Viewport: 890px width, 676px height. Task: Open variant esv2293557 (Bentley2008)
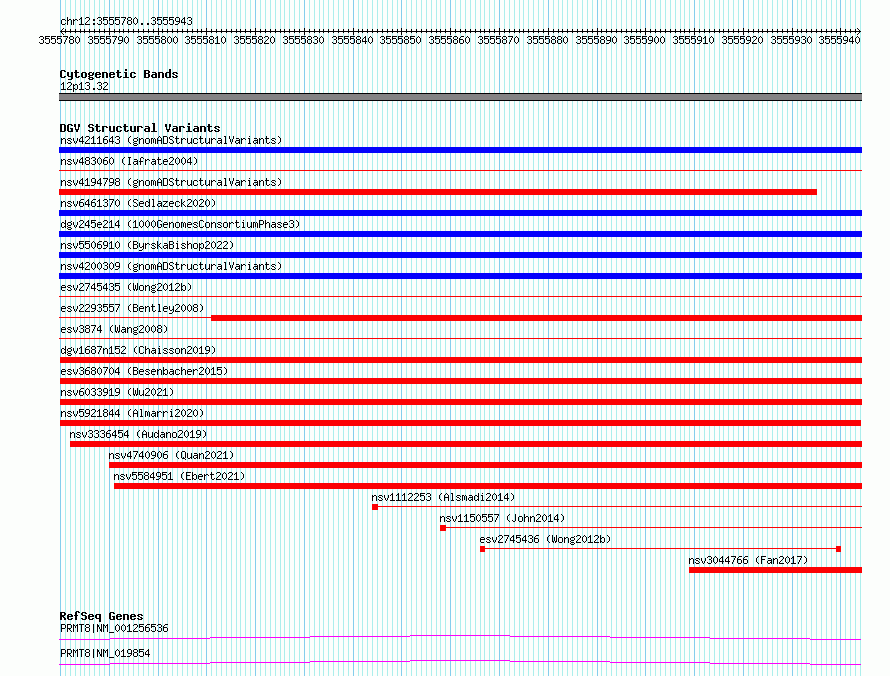click(132, 308)
